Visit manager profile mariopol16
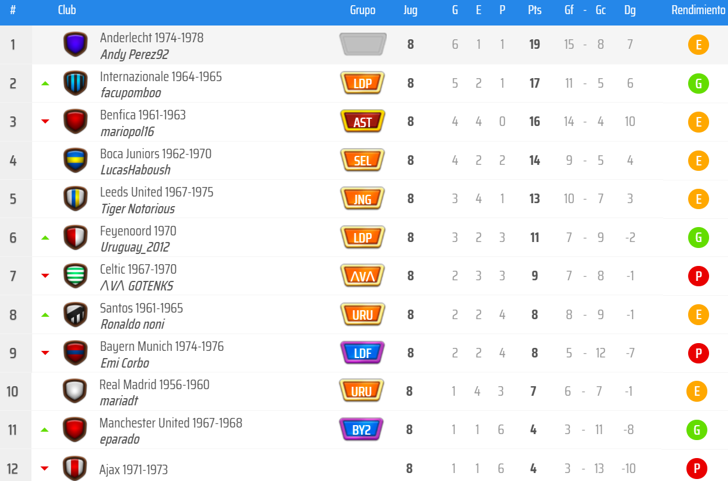The image size is (728, 481). coord(127,131)
